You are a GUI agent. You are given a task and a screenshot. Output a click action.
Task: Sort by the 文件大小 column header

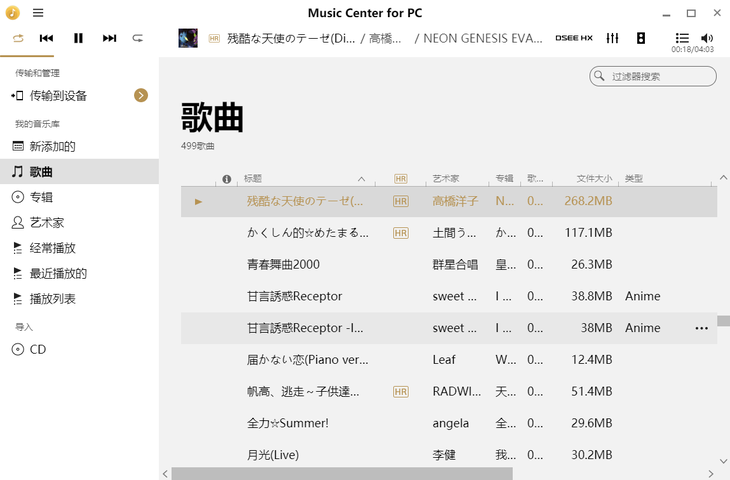pyautogui.click(x=594, y=178)
